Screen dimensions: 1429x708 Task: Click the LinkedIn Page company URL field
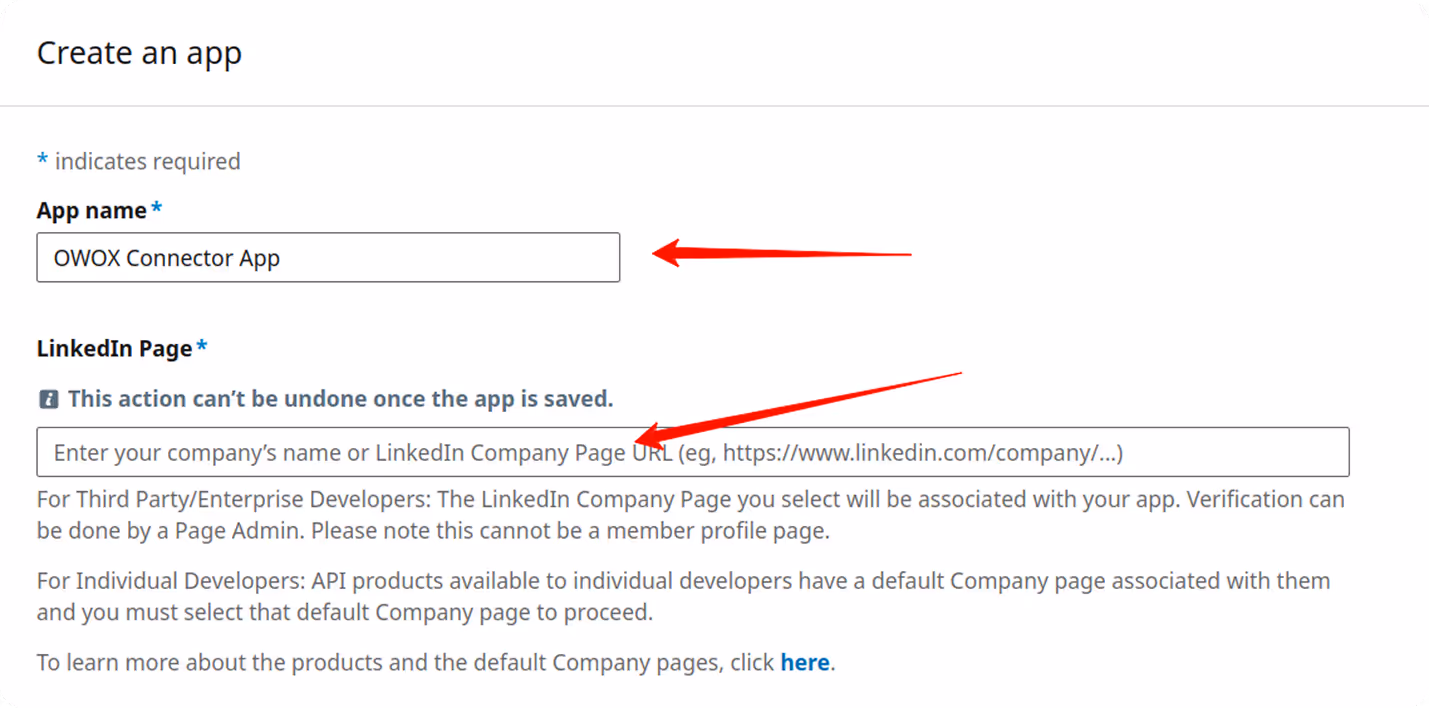(x=692, y=452)
